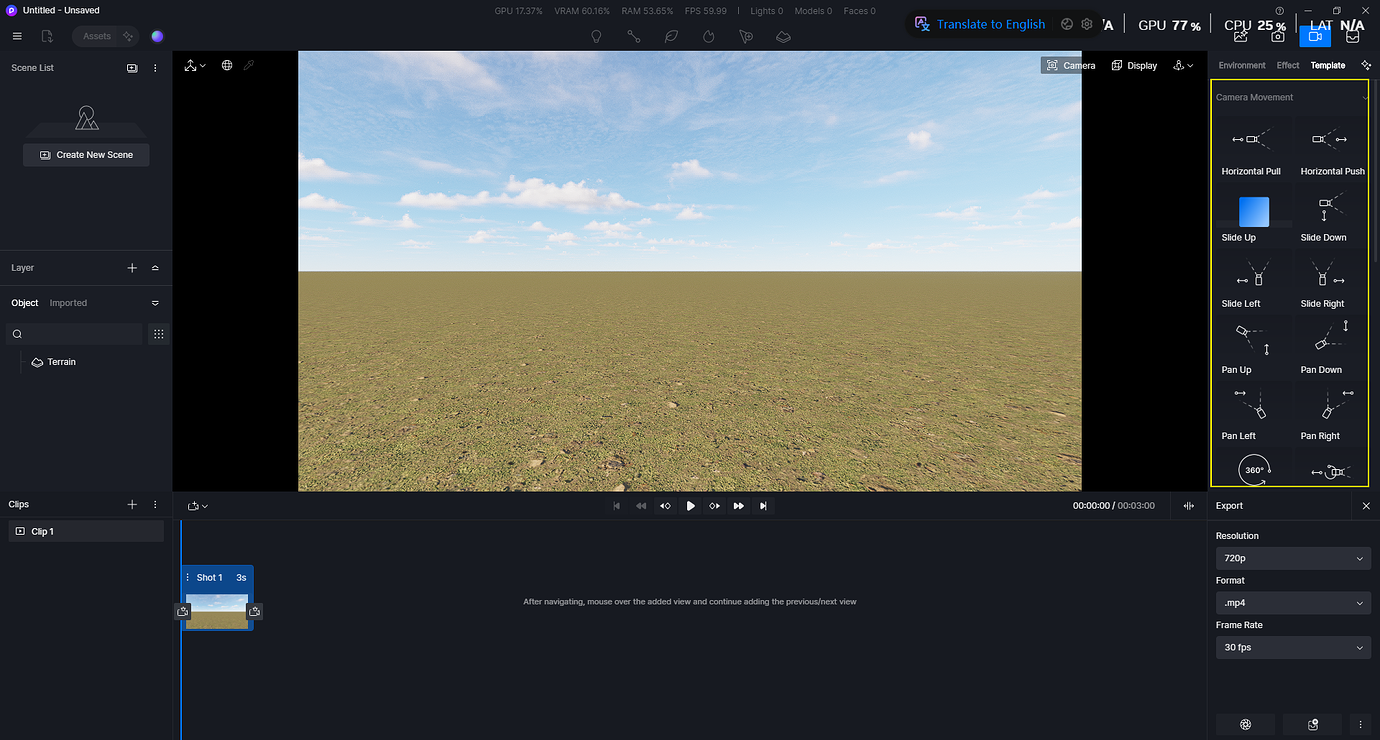
Task: Select the lights icon in the top toolbar
Action: pyautogui.click(x=596, y=36)
